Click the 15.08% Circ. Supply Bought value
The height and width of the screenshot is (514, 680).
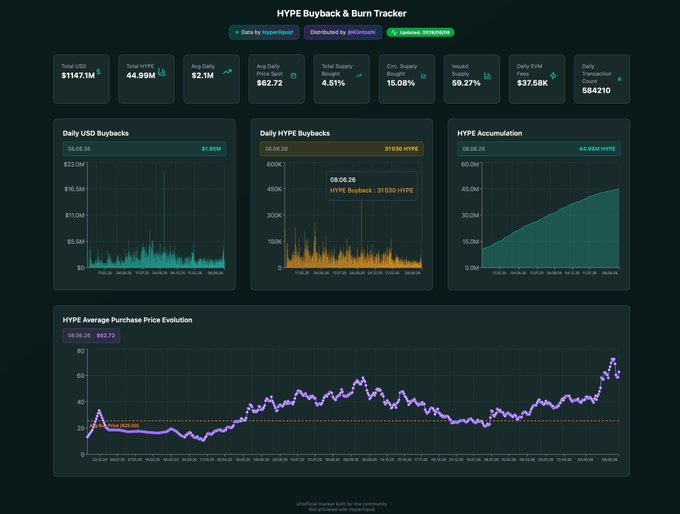click(x=401, y=83)
